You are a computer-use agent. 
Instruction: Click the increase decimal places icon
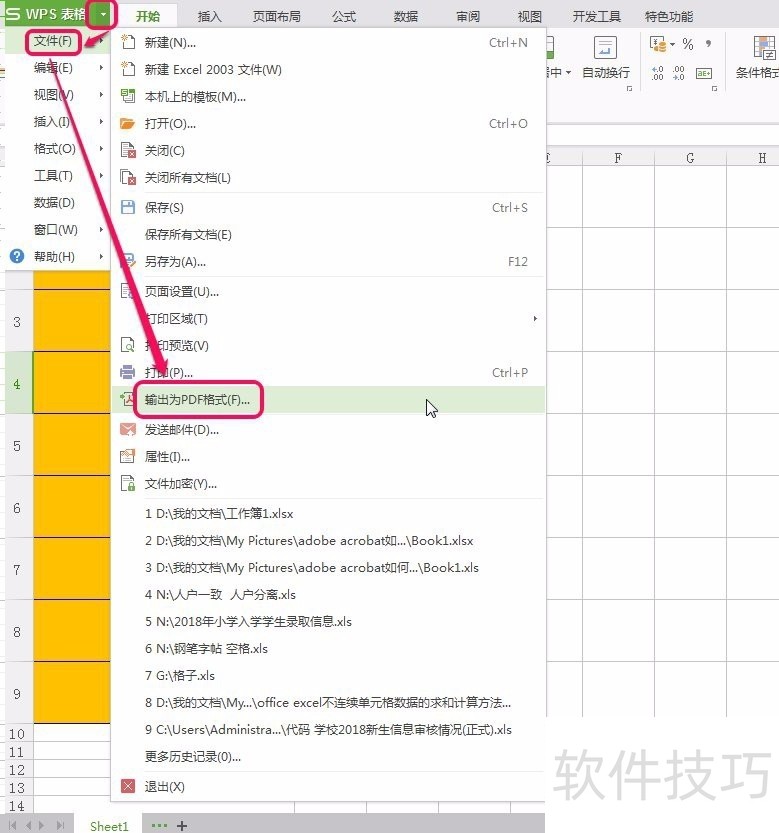coord(658,73)
